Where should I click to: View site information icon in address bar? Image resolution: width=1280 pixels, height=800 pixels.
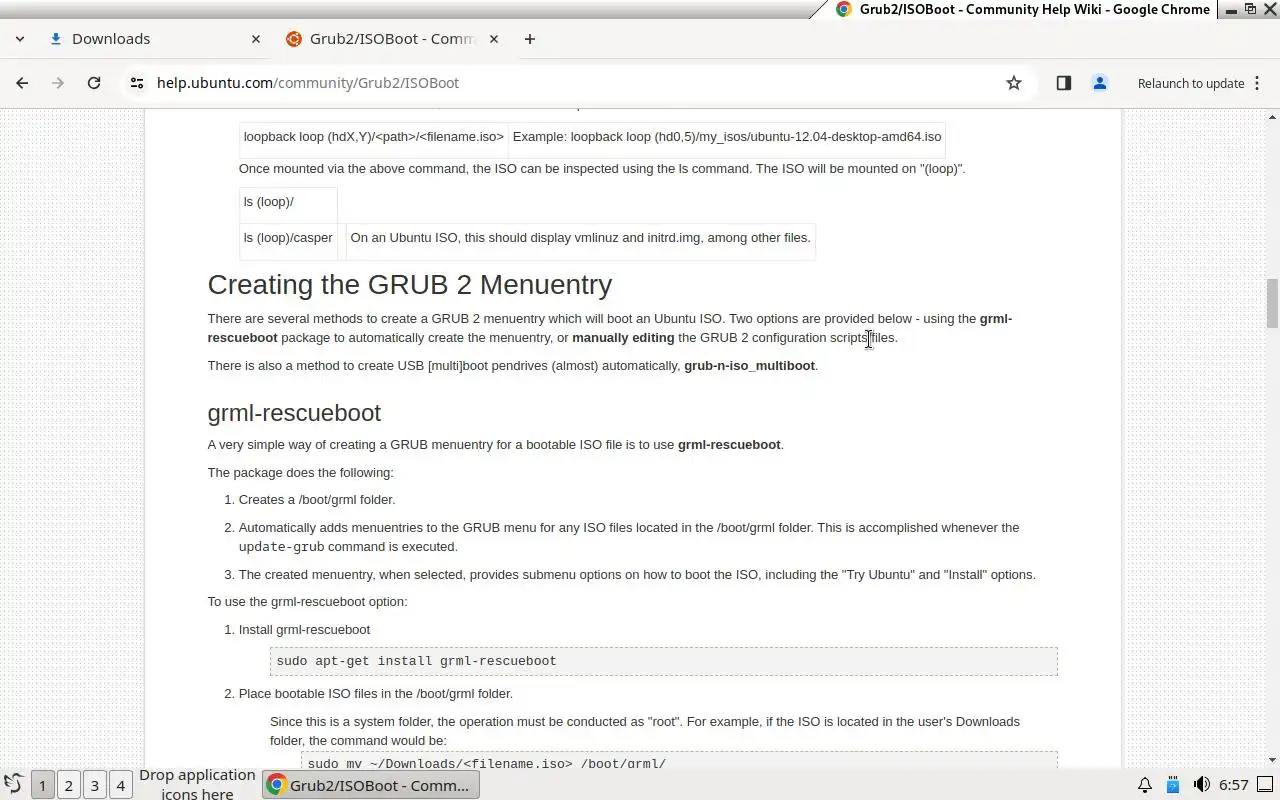pos(137,83)
